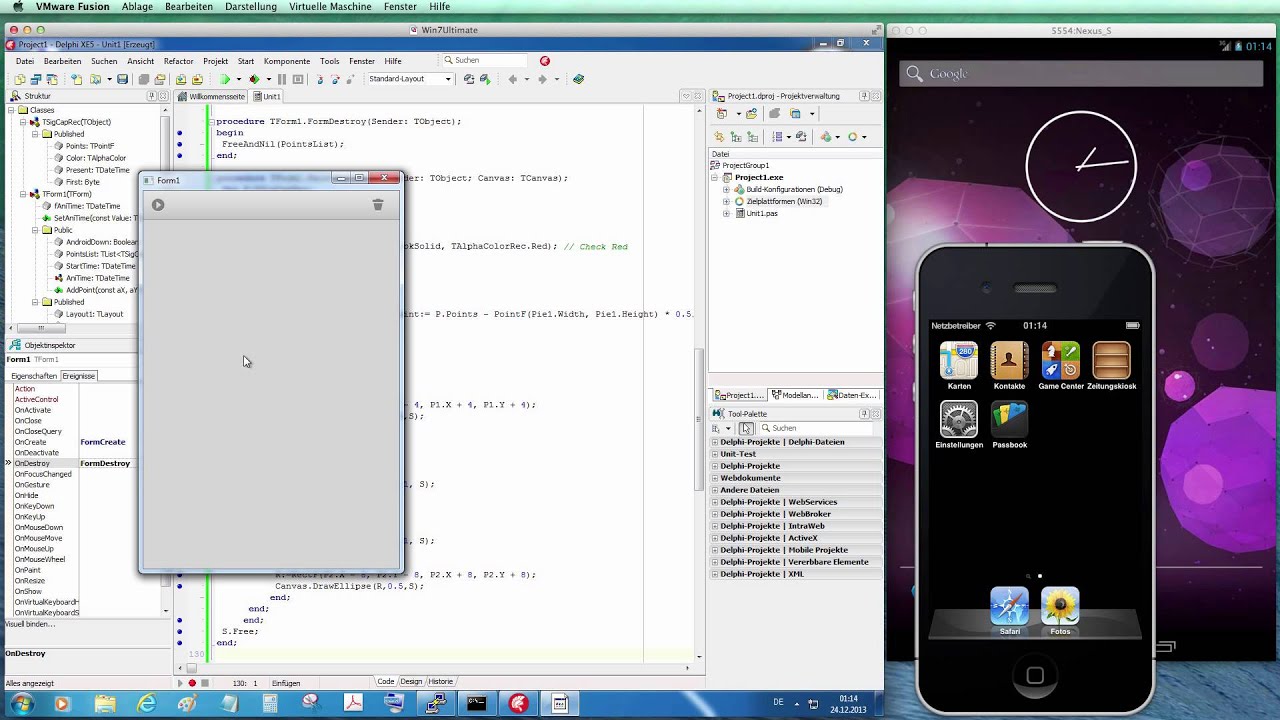Expand Build-Konfigurationen (Debug) node
1280x720 pixels.
[x=726, y=189]
